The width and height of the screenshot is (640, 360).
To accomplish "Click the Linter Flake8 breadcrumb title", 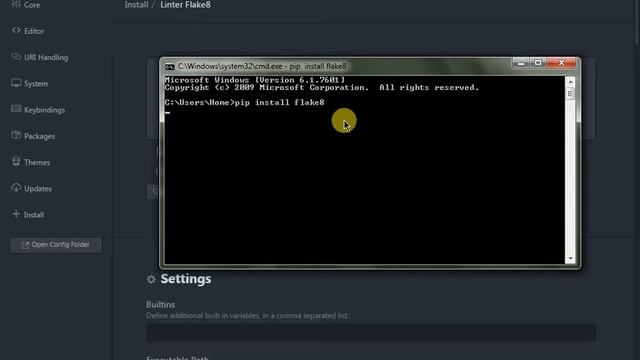I will tap(185, 5).
